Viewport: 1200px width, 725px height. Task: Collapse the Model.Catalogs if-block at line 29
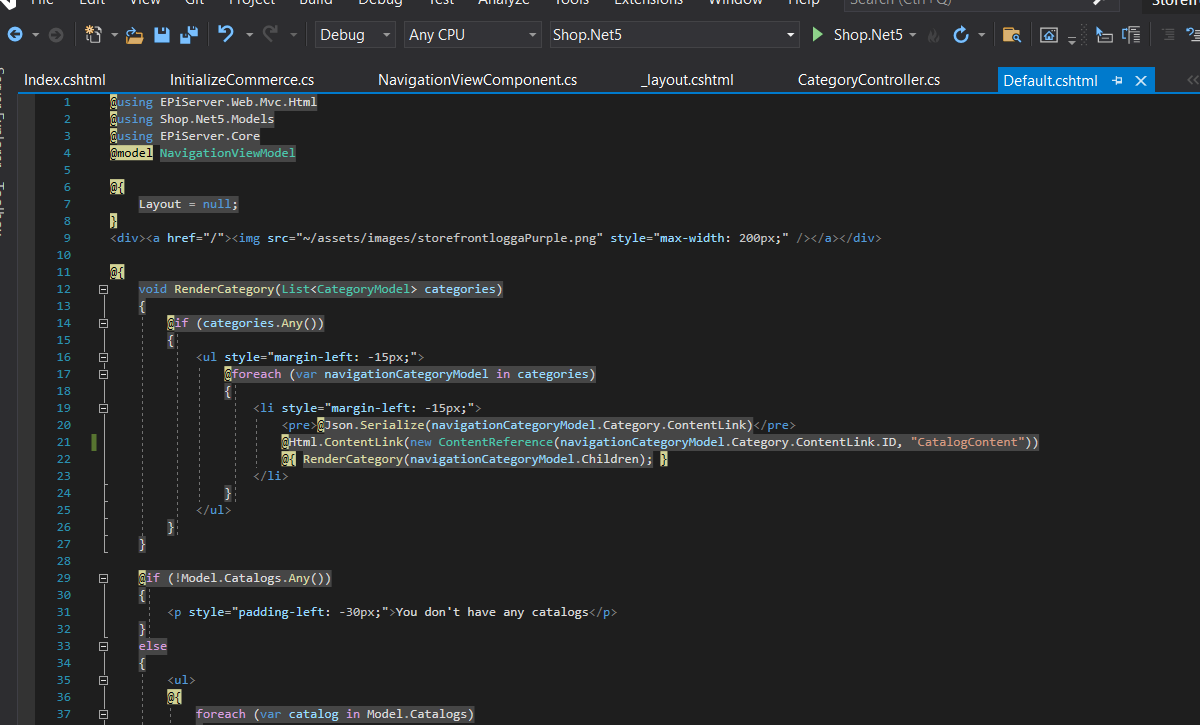click(103, 578)
